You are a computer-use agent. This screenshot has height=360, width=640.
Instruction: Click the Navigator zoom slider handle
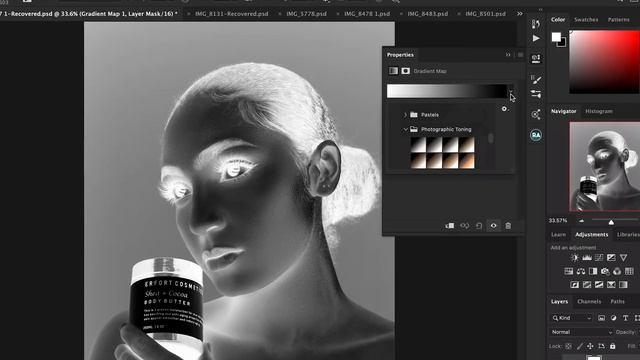pyautogui.click(x=611, y=222)
